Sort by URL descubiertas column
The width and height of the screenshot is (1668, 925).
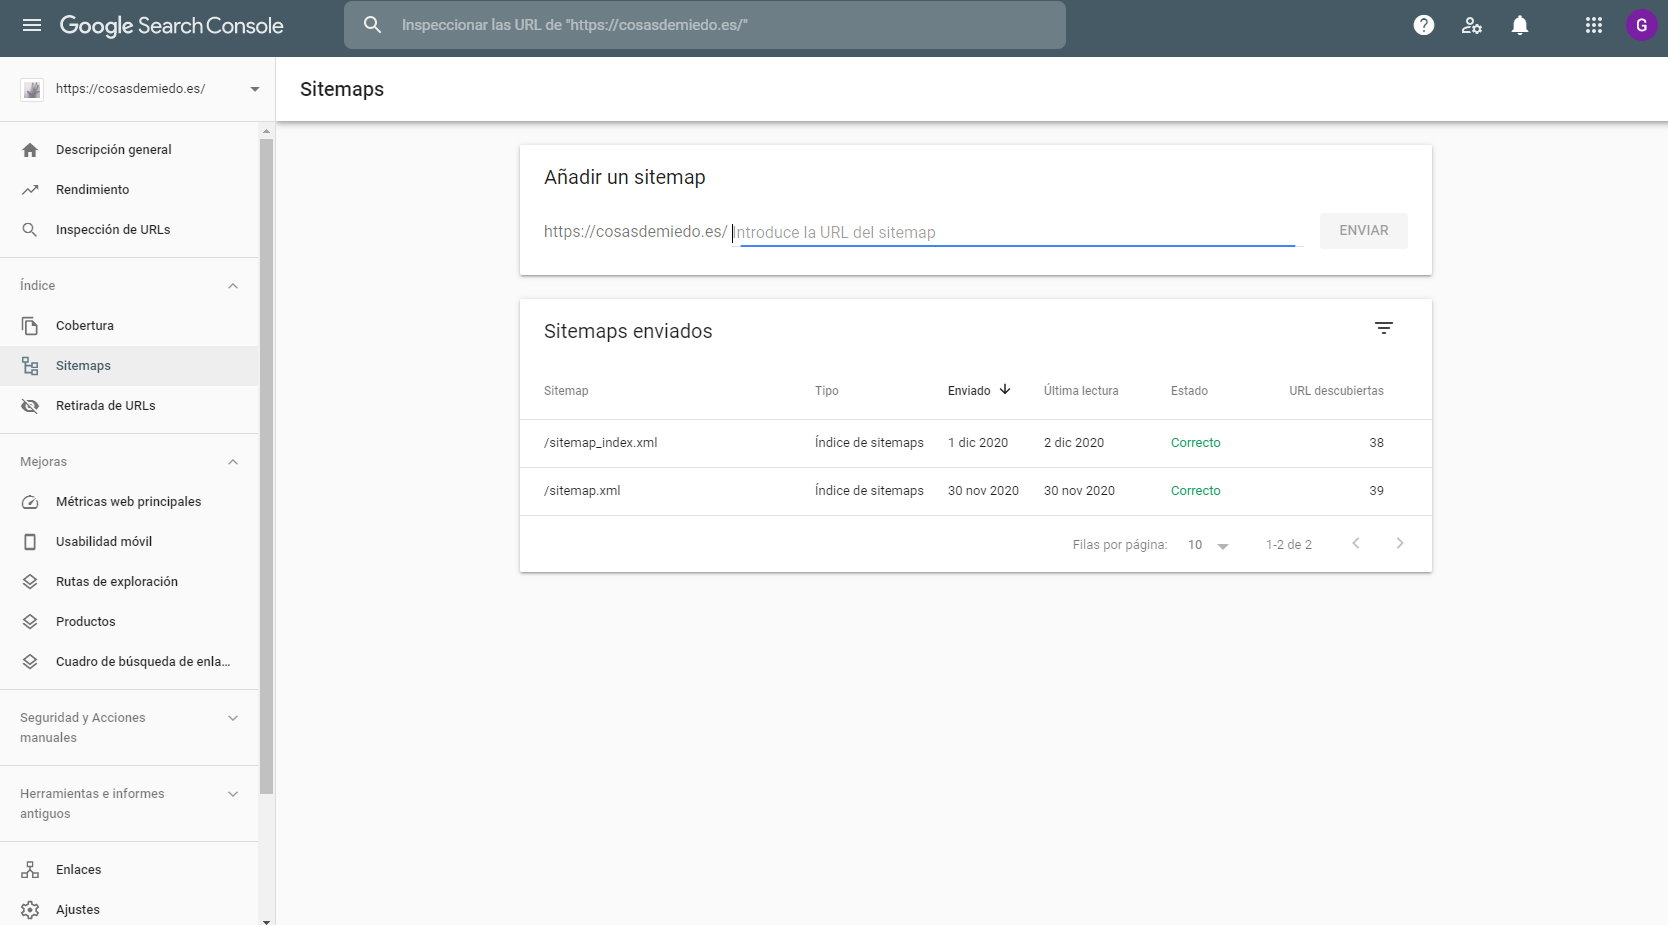coord(1336,391)
